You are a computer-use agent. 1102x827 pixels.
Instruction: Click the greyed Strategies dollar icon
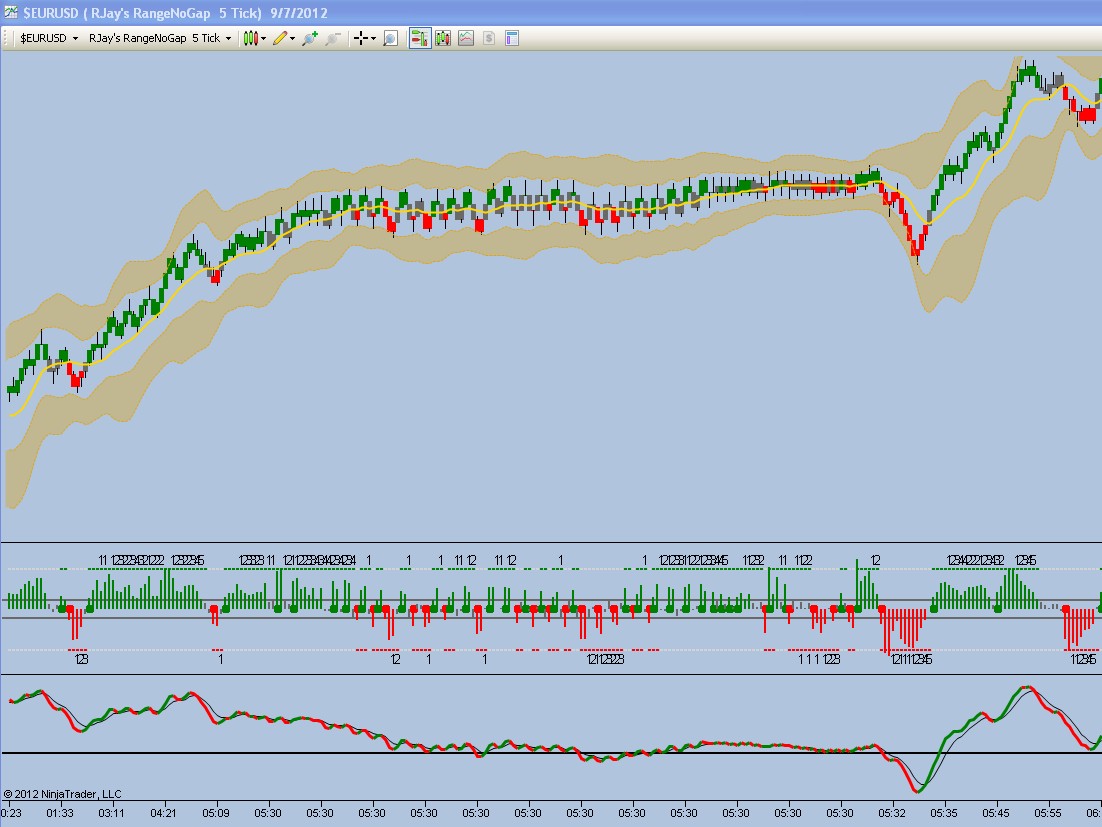489,38
